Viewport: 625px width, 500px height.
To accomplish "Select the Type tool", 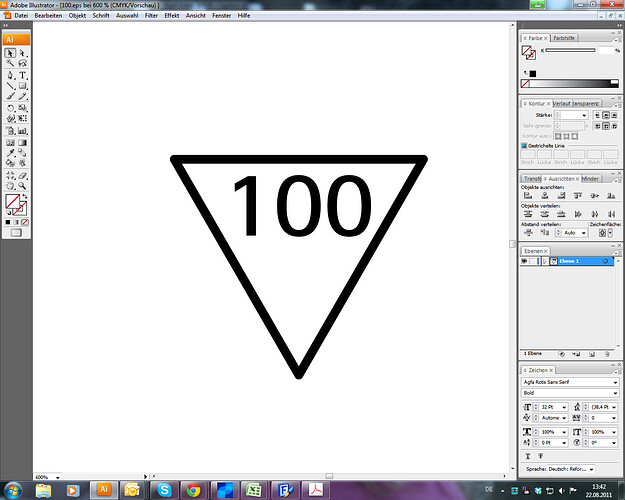I will [x=23, y=75].
